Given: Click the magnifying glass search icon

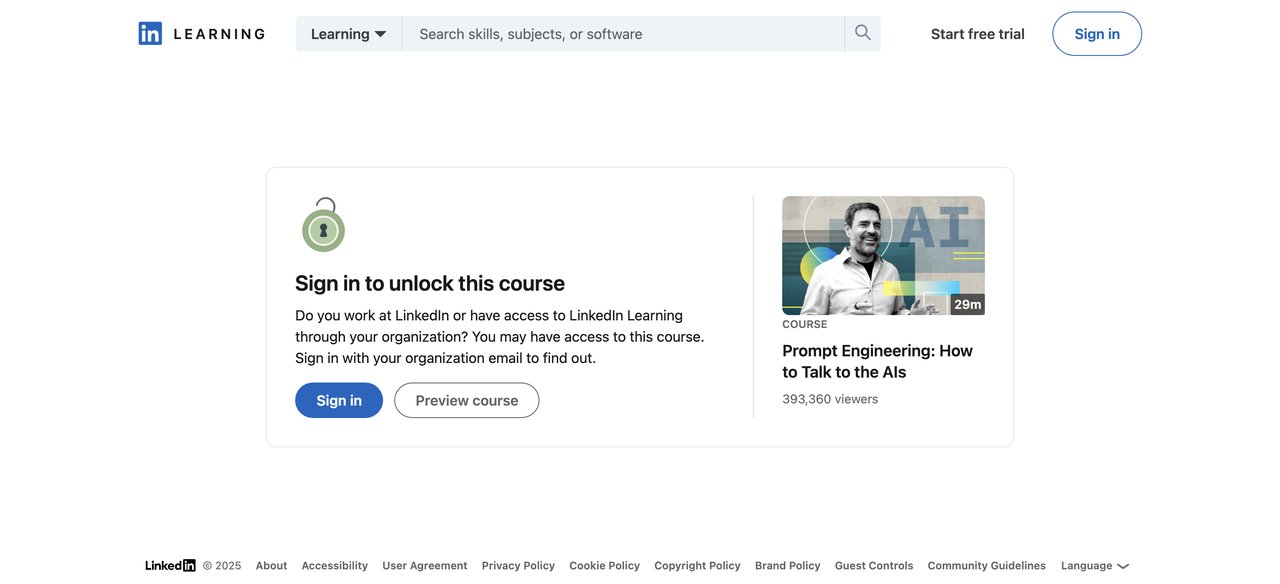Looking at the screenshot, I should coord(863,33).
